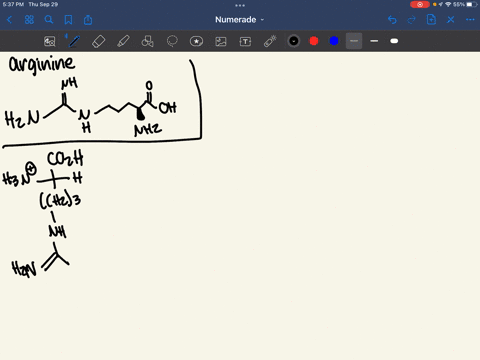Select the thinnest stroke width

354,41
